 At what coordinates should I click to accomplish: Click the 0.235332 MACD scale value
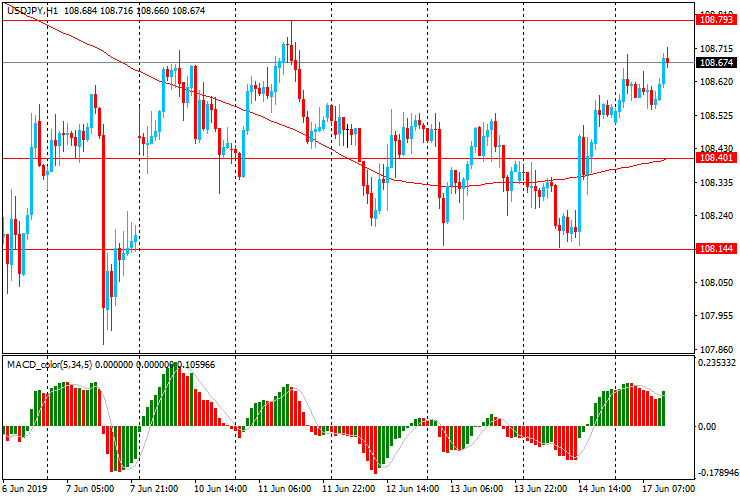(x=717, y=363)
